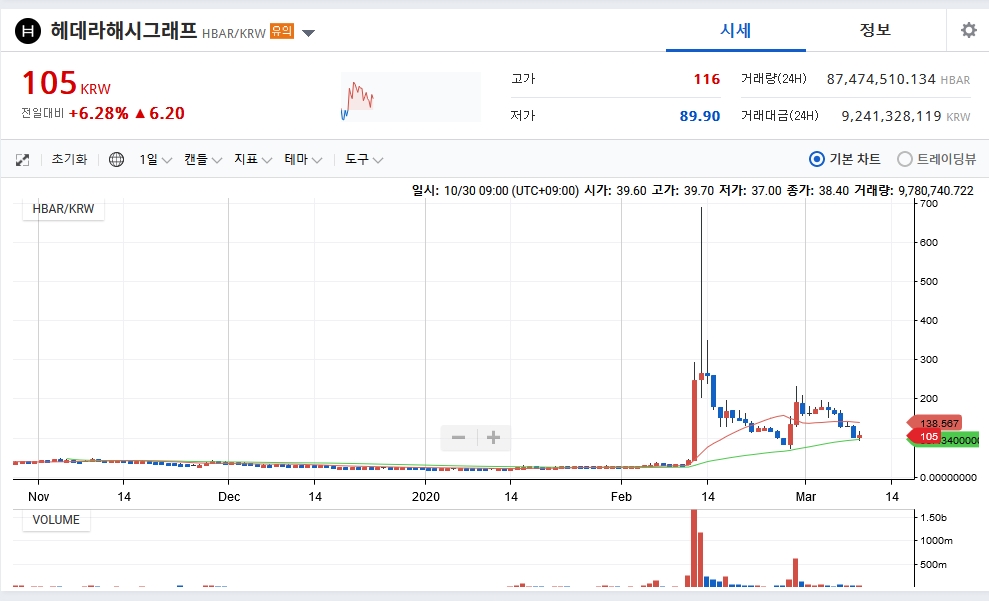The image size is (989, 601).
Task: Open the 테마 theme dropdown
Action: 303,160
